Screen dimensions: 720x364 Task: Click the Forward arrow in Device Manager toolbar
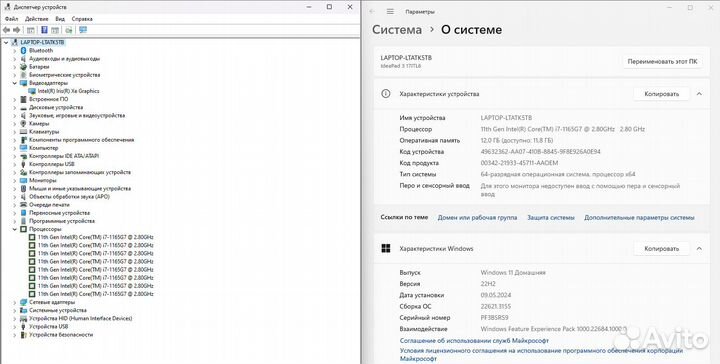(17, 30)
